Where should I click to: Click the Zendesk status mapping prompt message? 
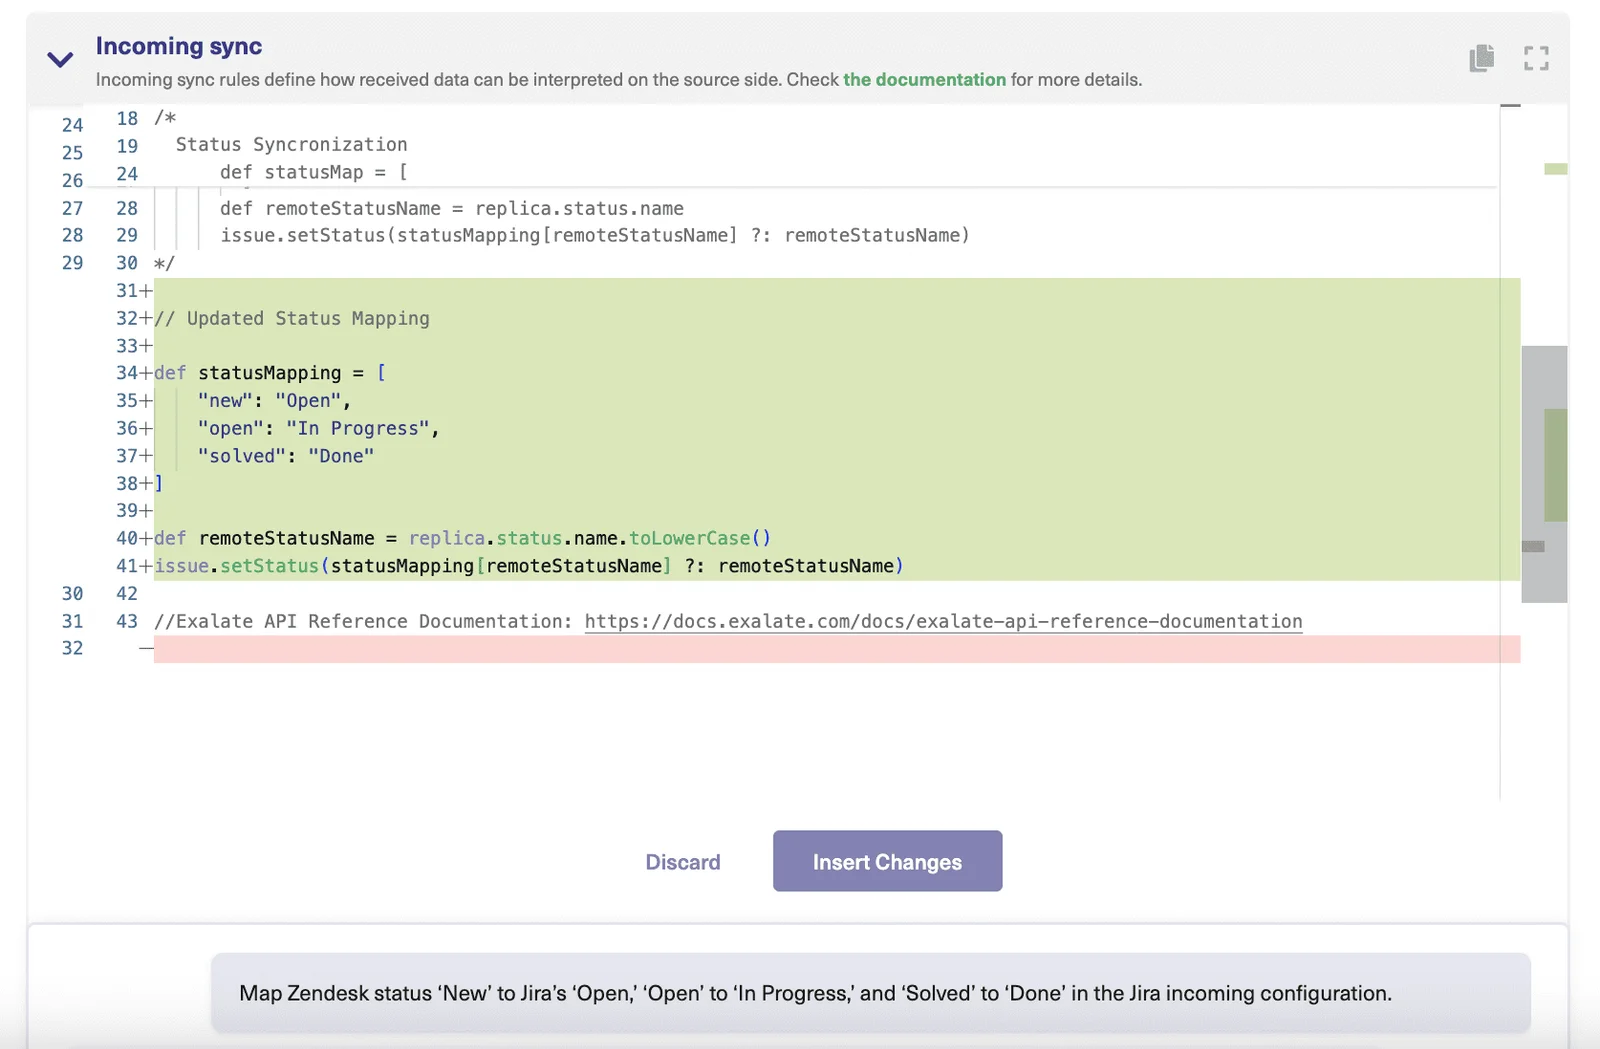coord(815,993)
